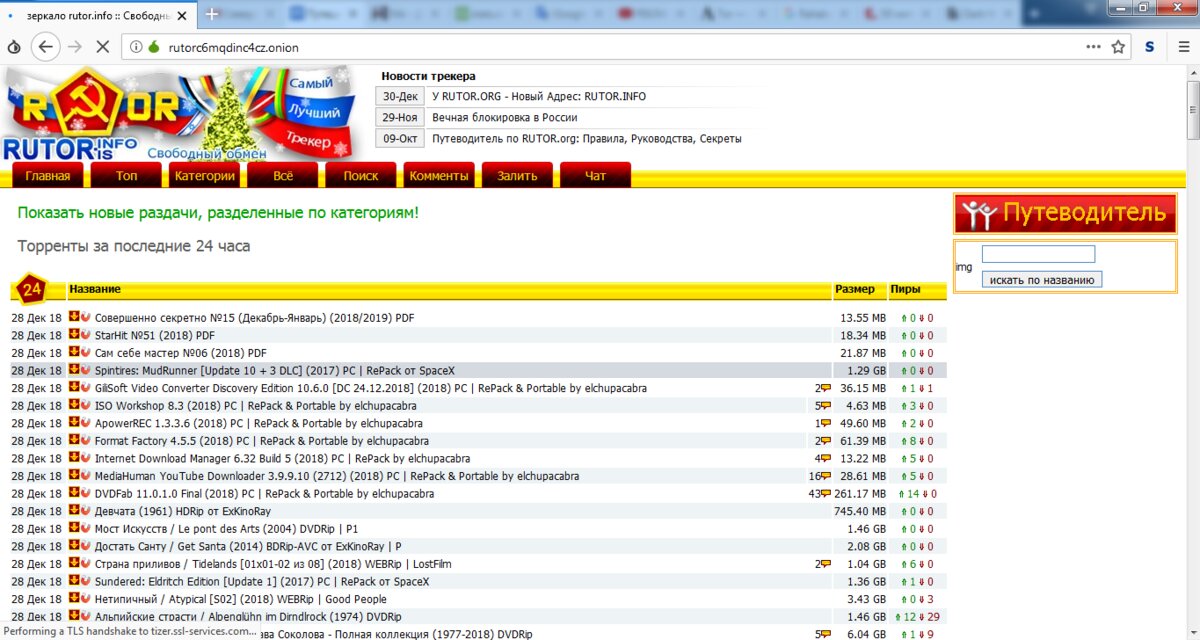Image resolution: width=1200 pixels, height=640 pixels.
Task: Open the browser hamburger menu
Action: click(x=1181, y=47)
